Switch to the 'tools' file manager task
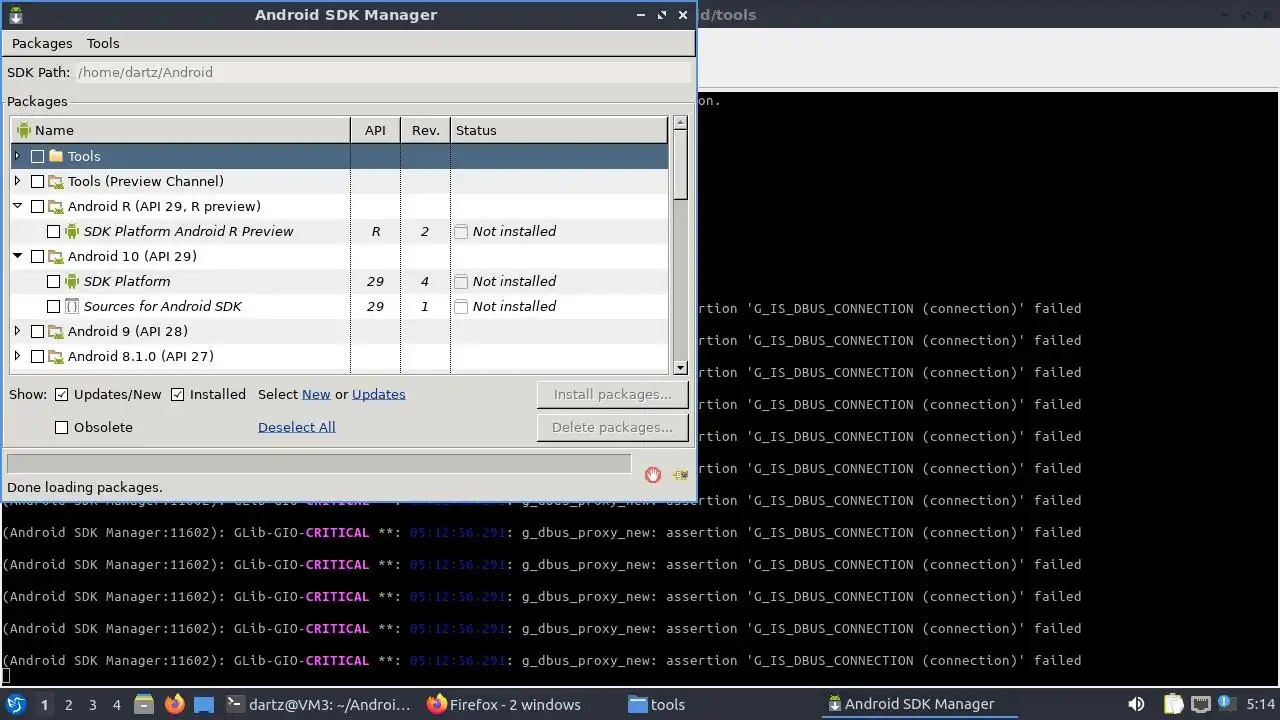The width and height of the screenshot is (1280, 720). click(720, 704)
